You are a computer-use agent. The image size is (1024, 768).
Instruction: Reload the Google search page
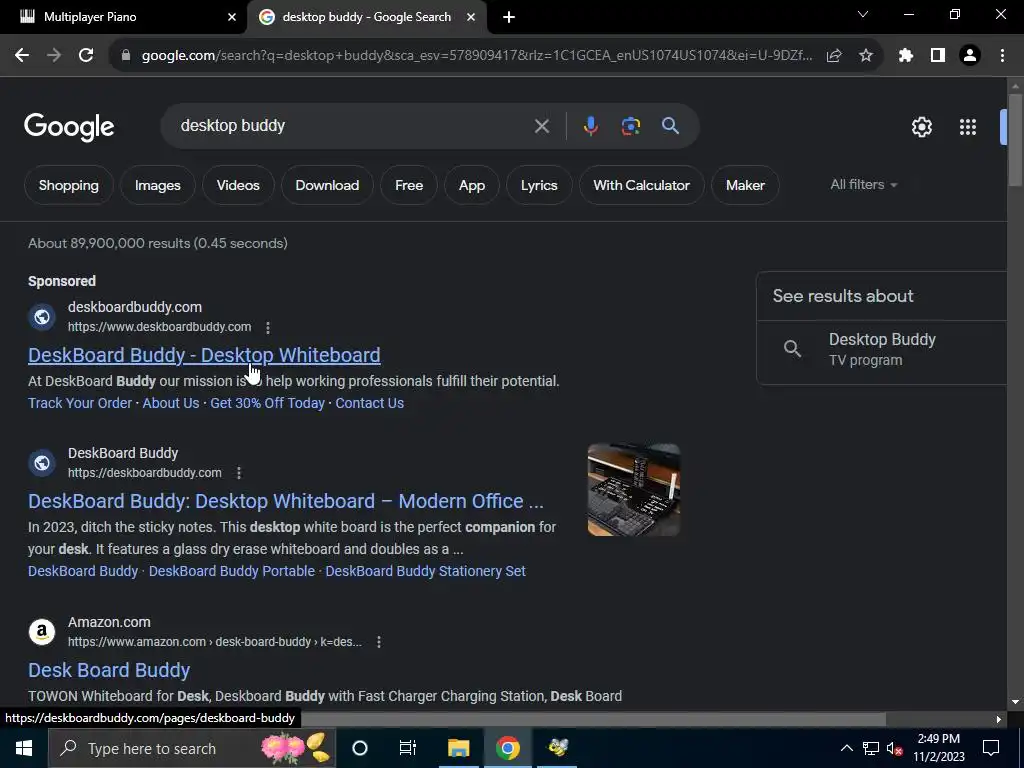[86, 56]
